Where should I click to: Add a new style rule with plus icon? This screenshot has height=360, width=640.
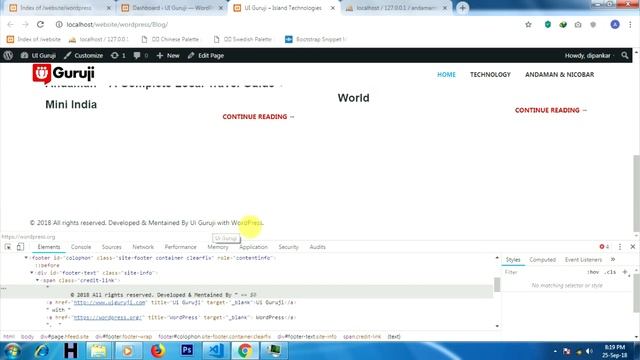[x=625, y=272]
